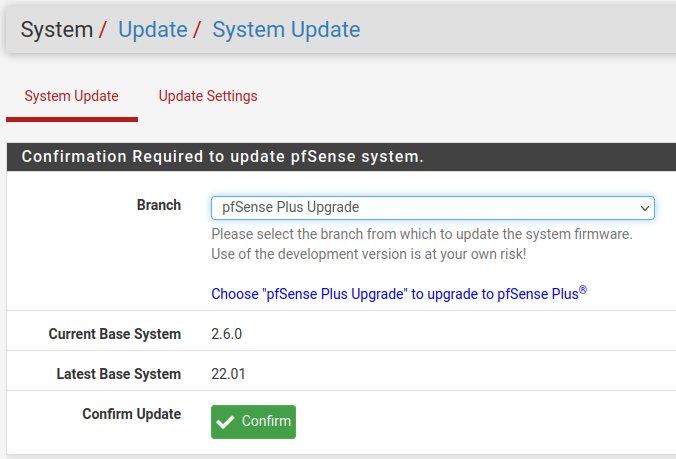Switch to the System Update tab
This screenshot has height=459, width=676.
pyautogui.click(x=72, y=96)
